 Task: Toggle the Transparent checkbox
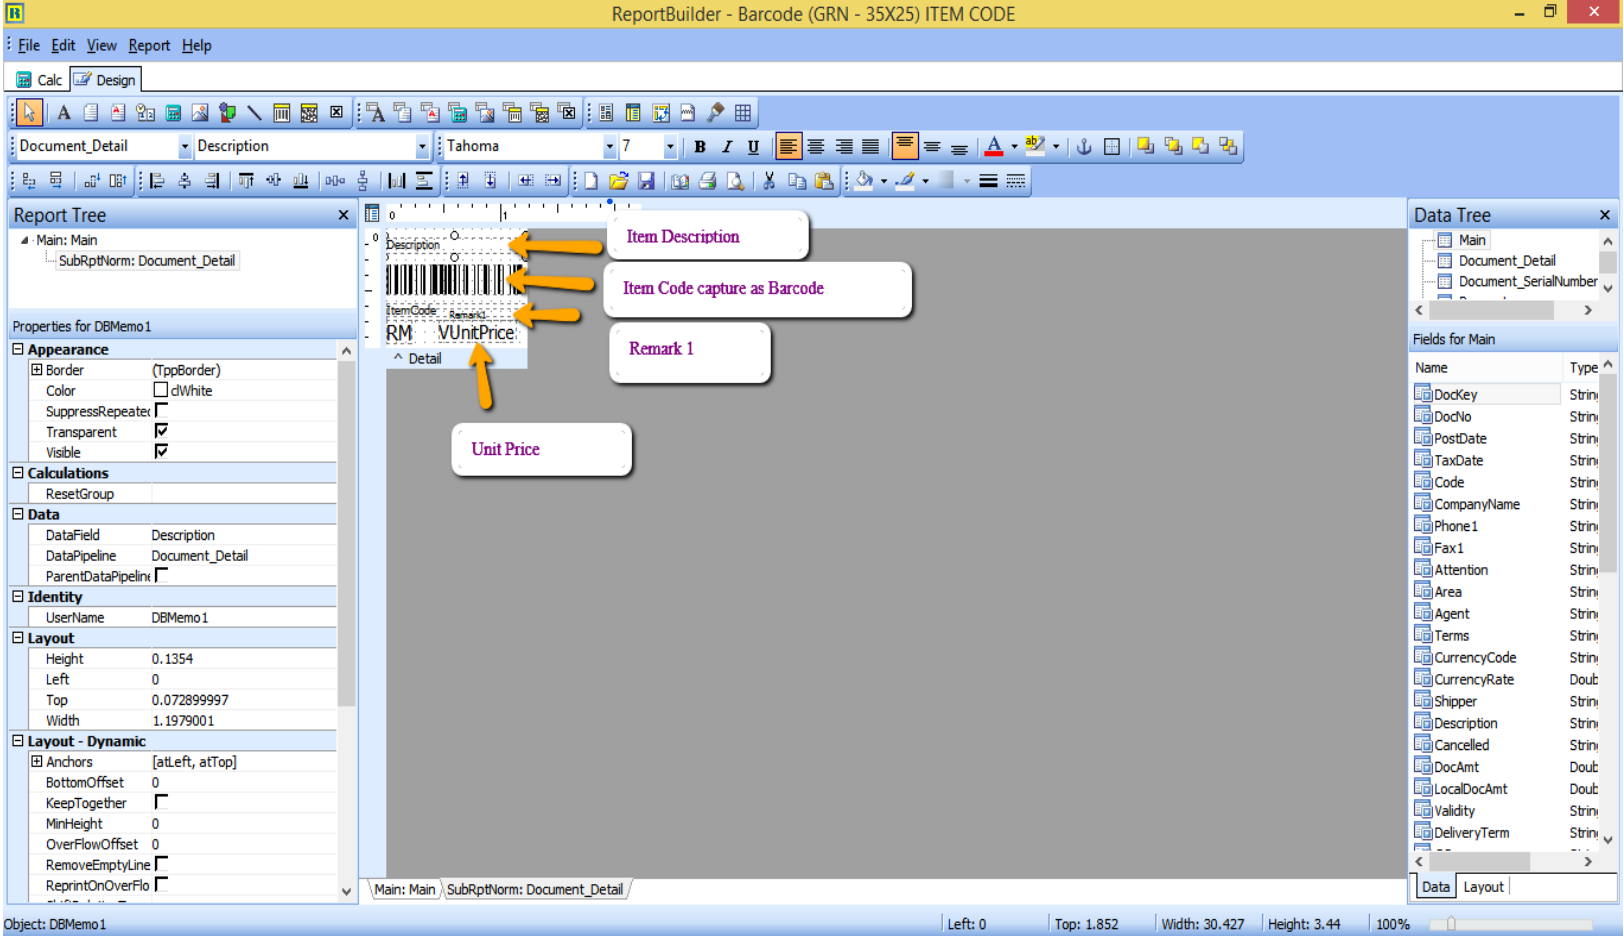point(161,431)
